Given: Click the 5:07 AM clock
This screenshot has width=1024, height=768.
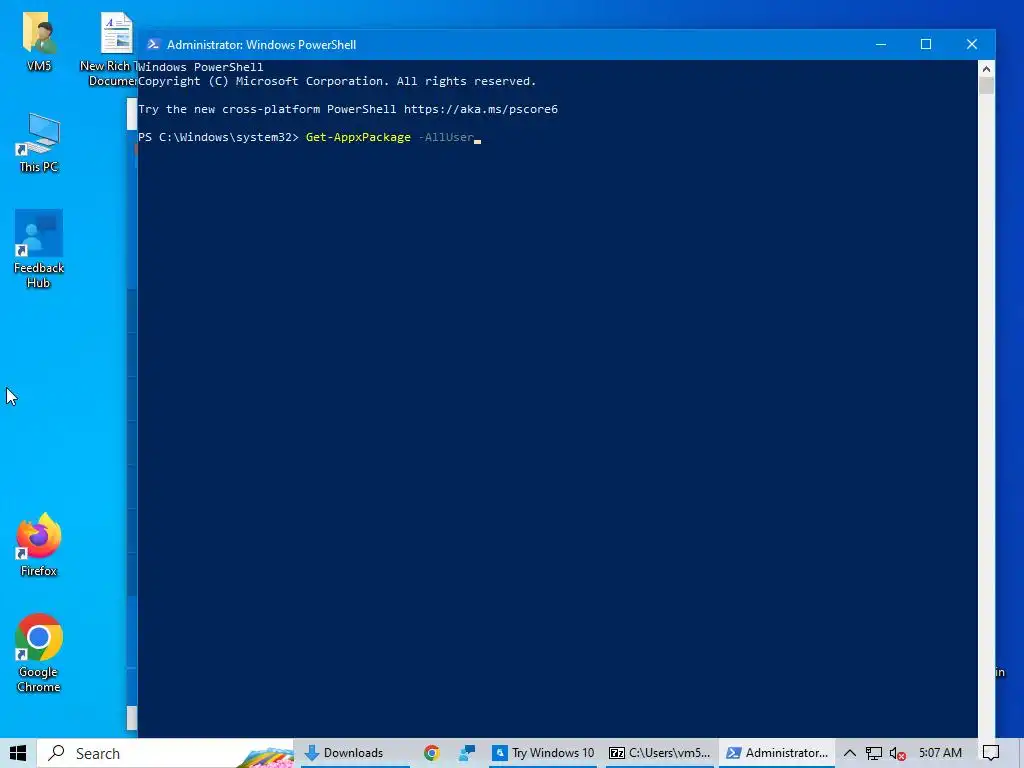Looking at the screenshot, I should 940,753.
